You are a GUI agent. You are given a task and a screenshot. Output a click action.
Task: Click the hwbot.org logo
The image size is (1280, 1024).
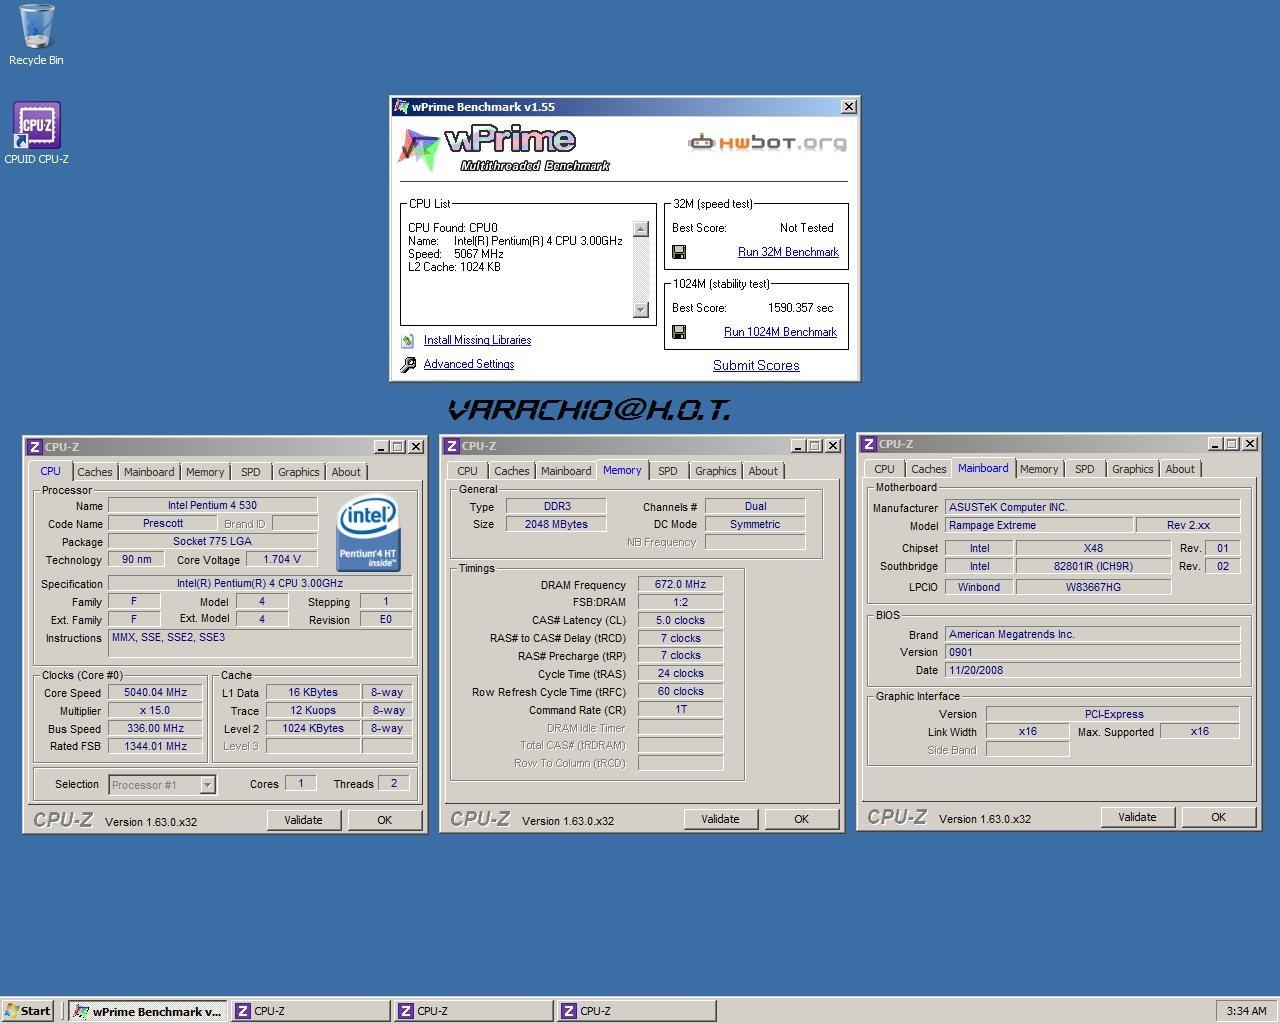pos(767,142)
